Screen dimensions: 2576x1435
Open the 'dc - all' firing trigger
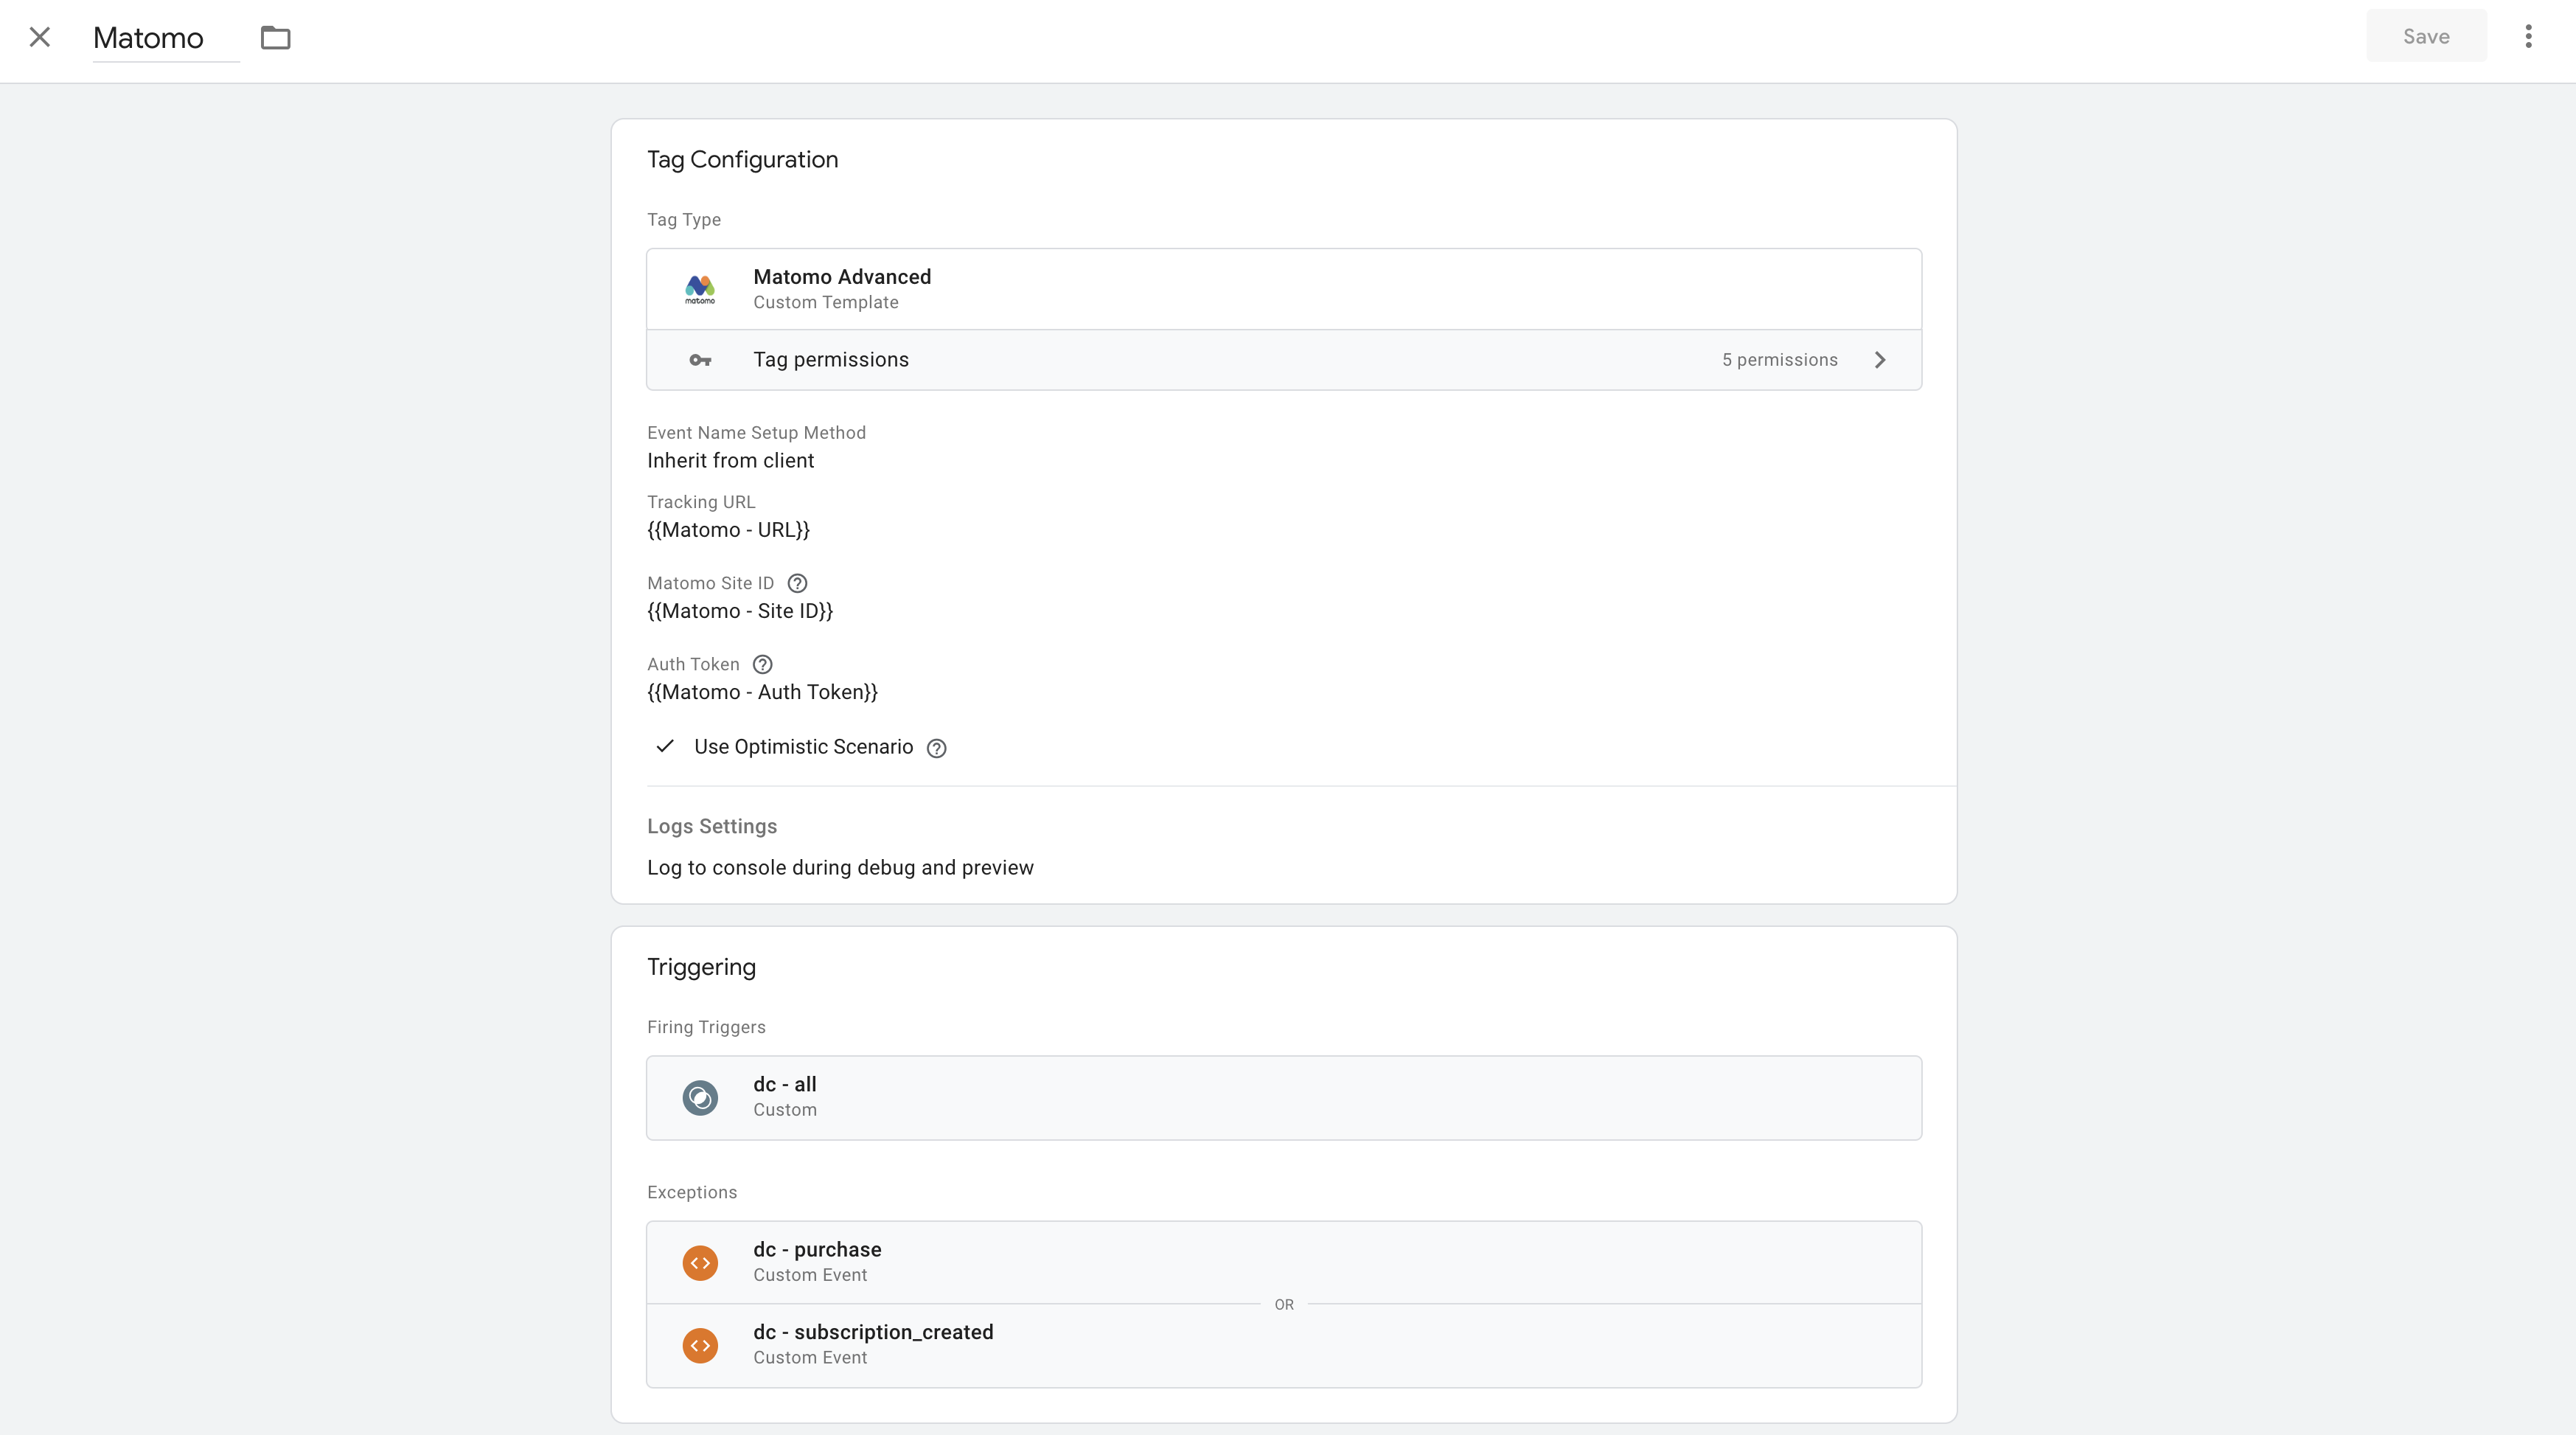[x=1284, y=1098]
